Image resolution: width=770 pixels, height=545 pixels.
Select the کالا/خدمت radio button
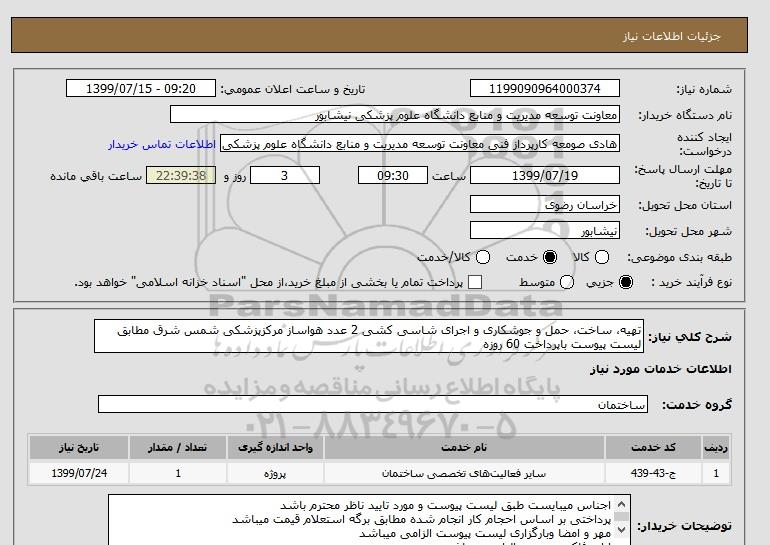483,257
